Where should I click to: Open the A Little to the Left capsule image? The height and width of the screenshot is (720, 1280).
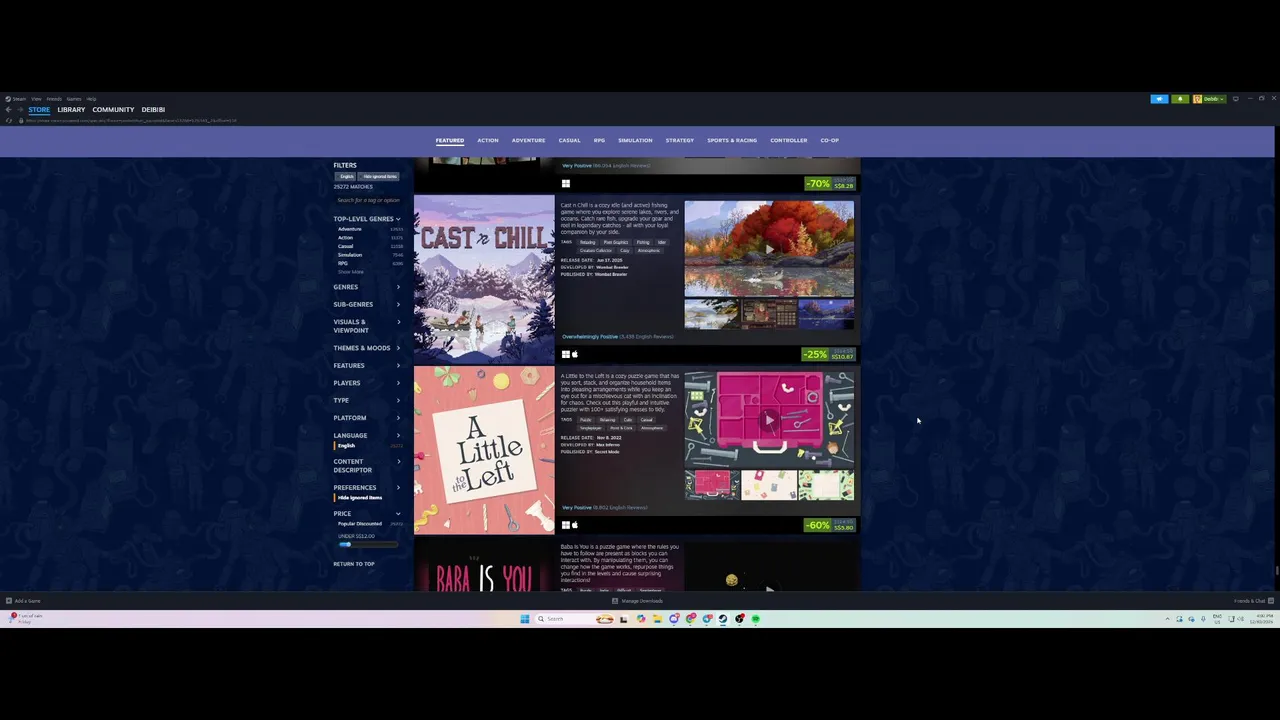(x=484, y=450)
